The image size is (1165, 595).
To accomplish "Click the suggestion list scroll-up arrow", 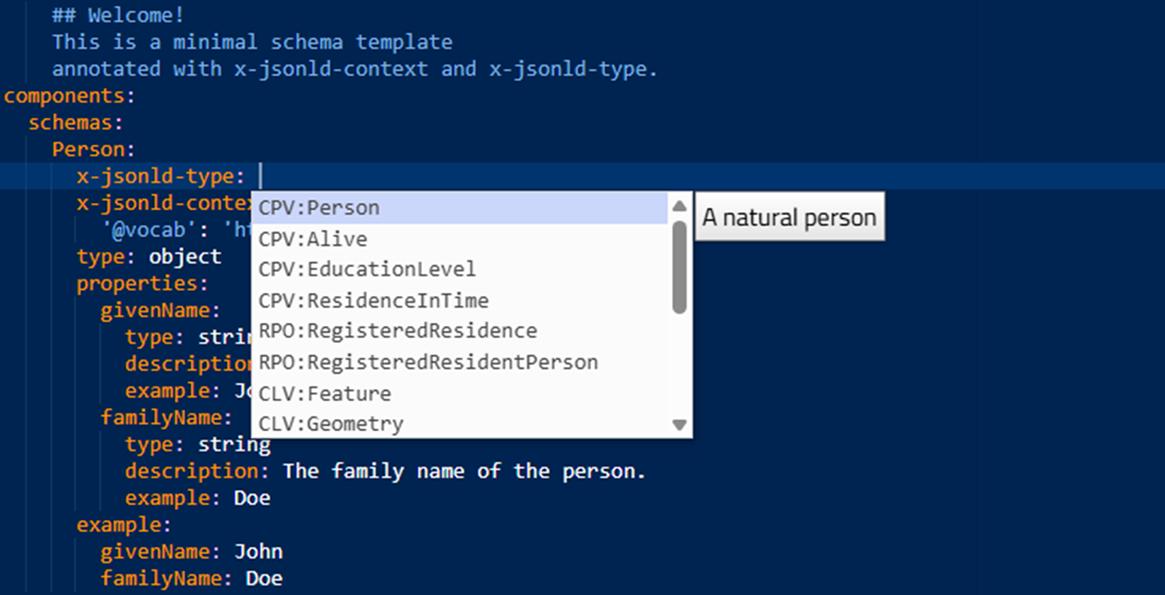I will coord(679,206).
